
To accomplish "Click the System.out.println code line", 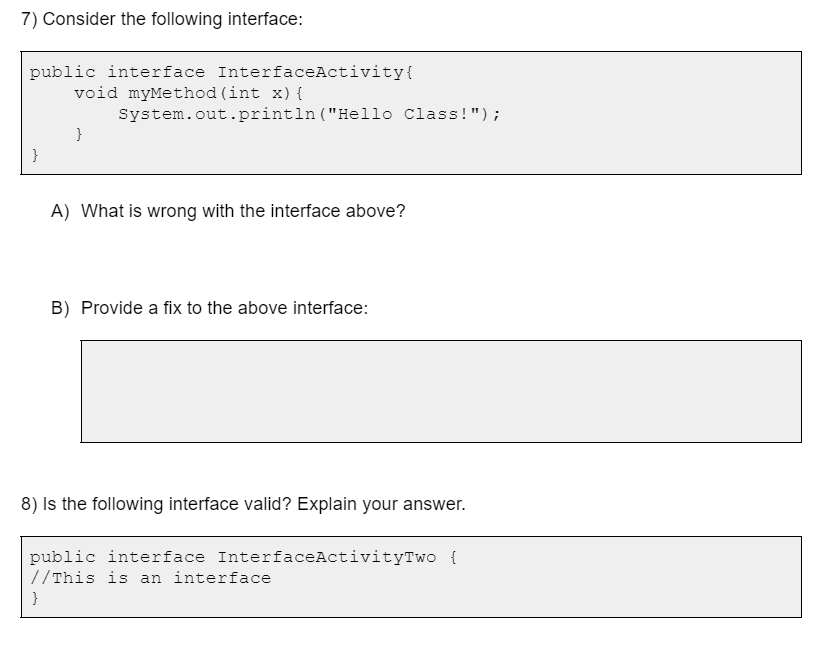I will pos(309,114).
